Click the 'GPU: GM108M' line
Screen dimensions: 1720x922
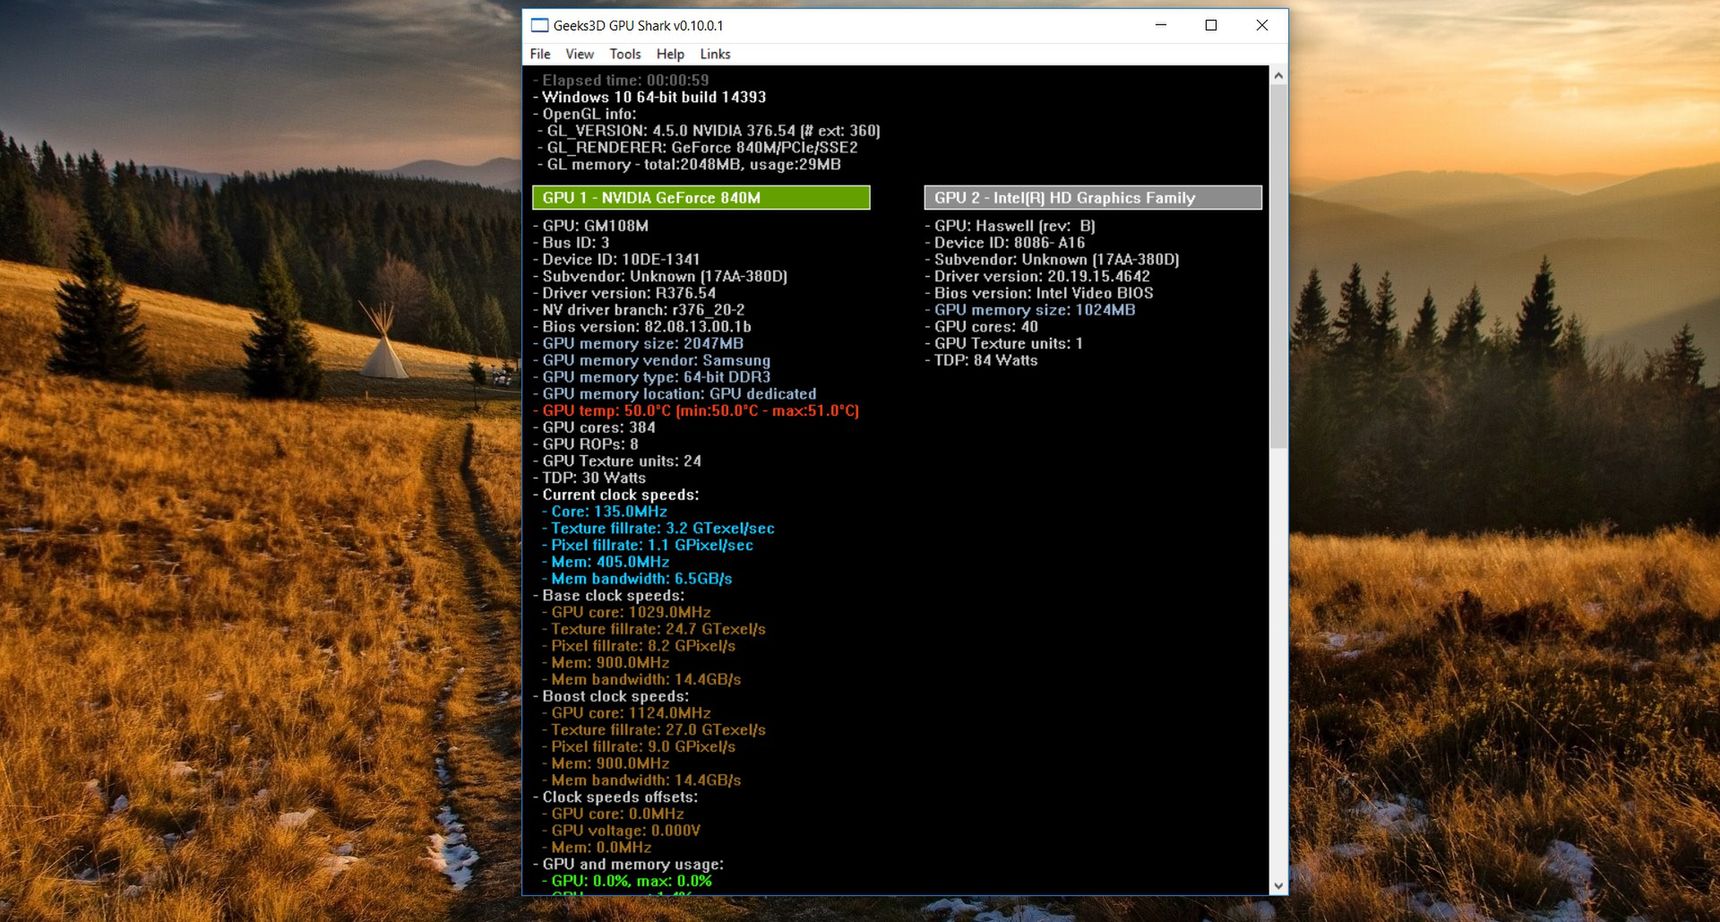point(590,226)
